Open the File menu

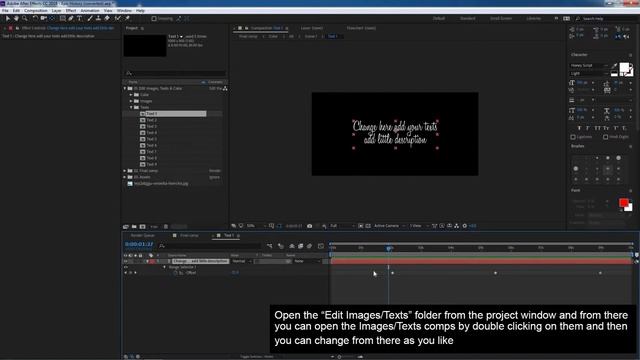(5, 11)
